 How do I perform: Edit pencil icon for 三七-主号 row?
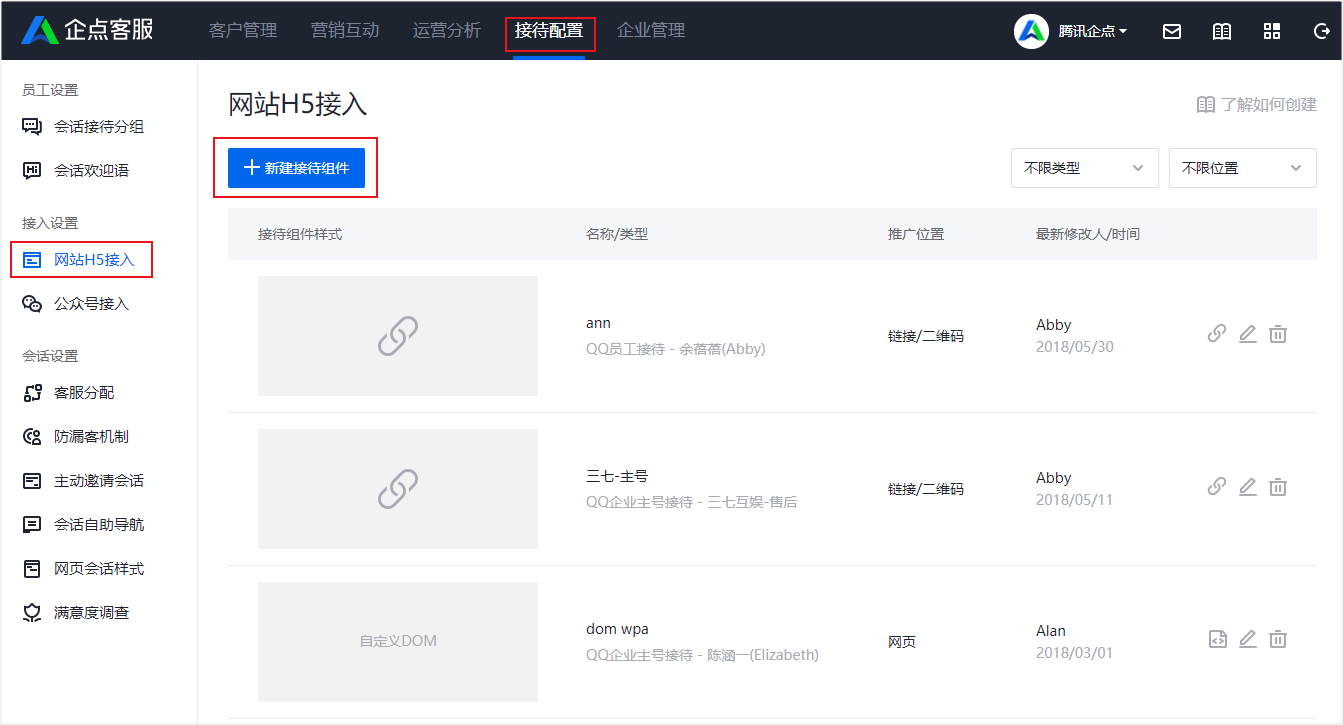click(x=1247, y=487)
